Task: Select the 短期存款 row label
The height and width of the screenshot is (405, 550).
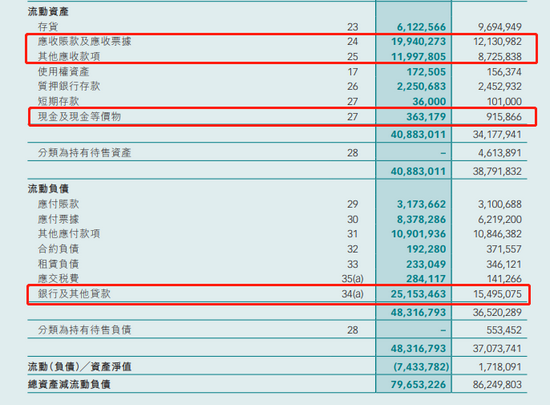Action: pyautogui.click(x=58, y=101)
